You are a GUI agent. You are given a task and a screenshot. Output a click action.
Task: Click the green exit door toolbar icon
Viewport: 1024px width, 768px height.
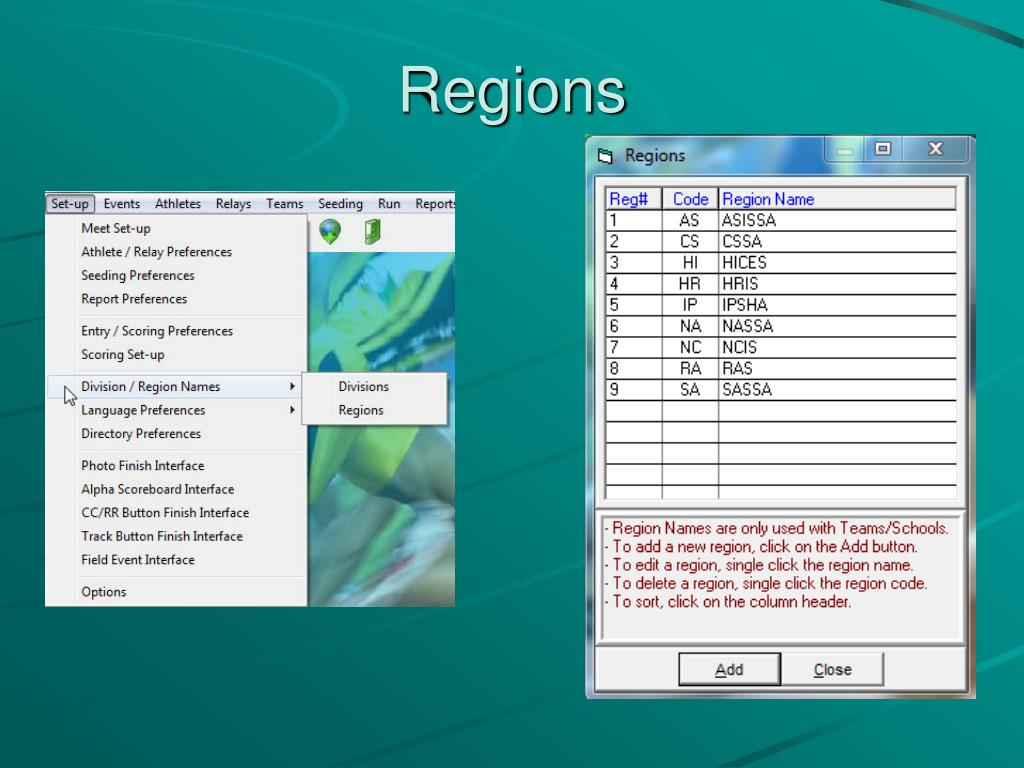tap(372, 231)
